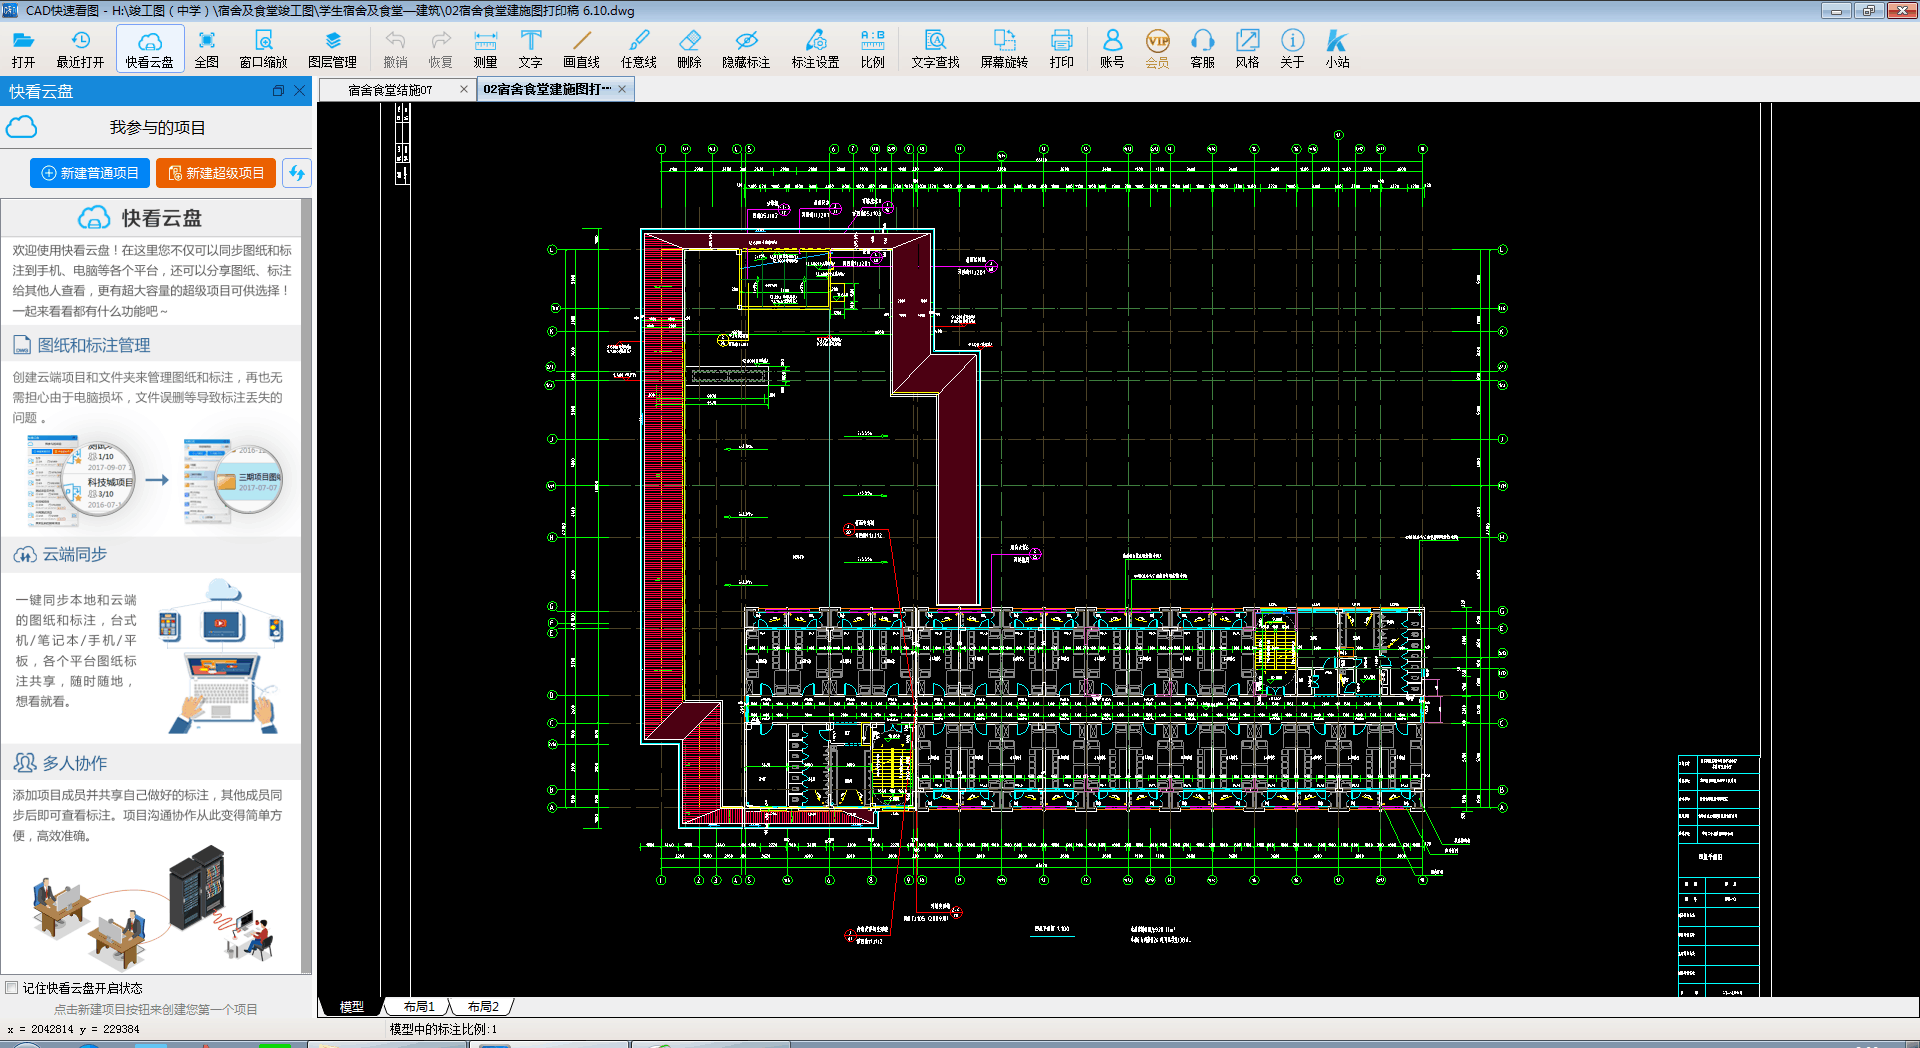Open VIP 会员 membership page
This screenshot has height=1048, width=1920.
point(1157,49)
